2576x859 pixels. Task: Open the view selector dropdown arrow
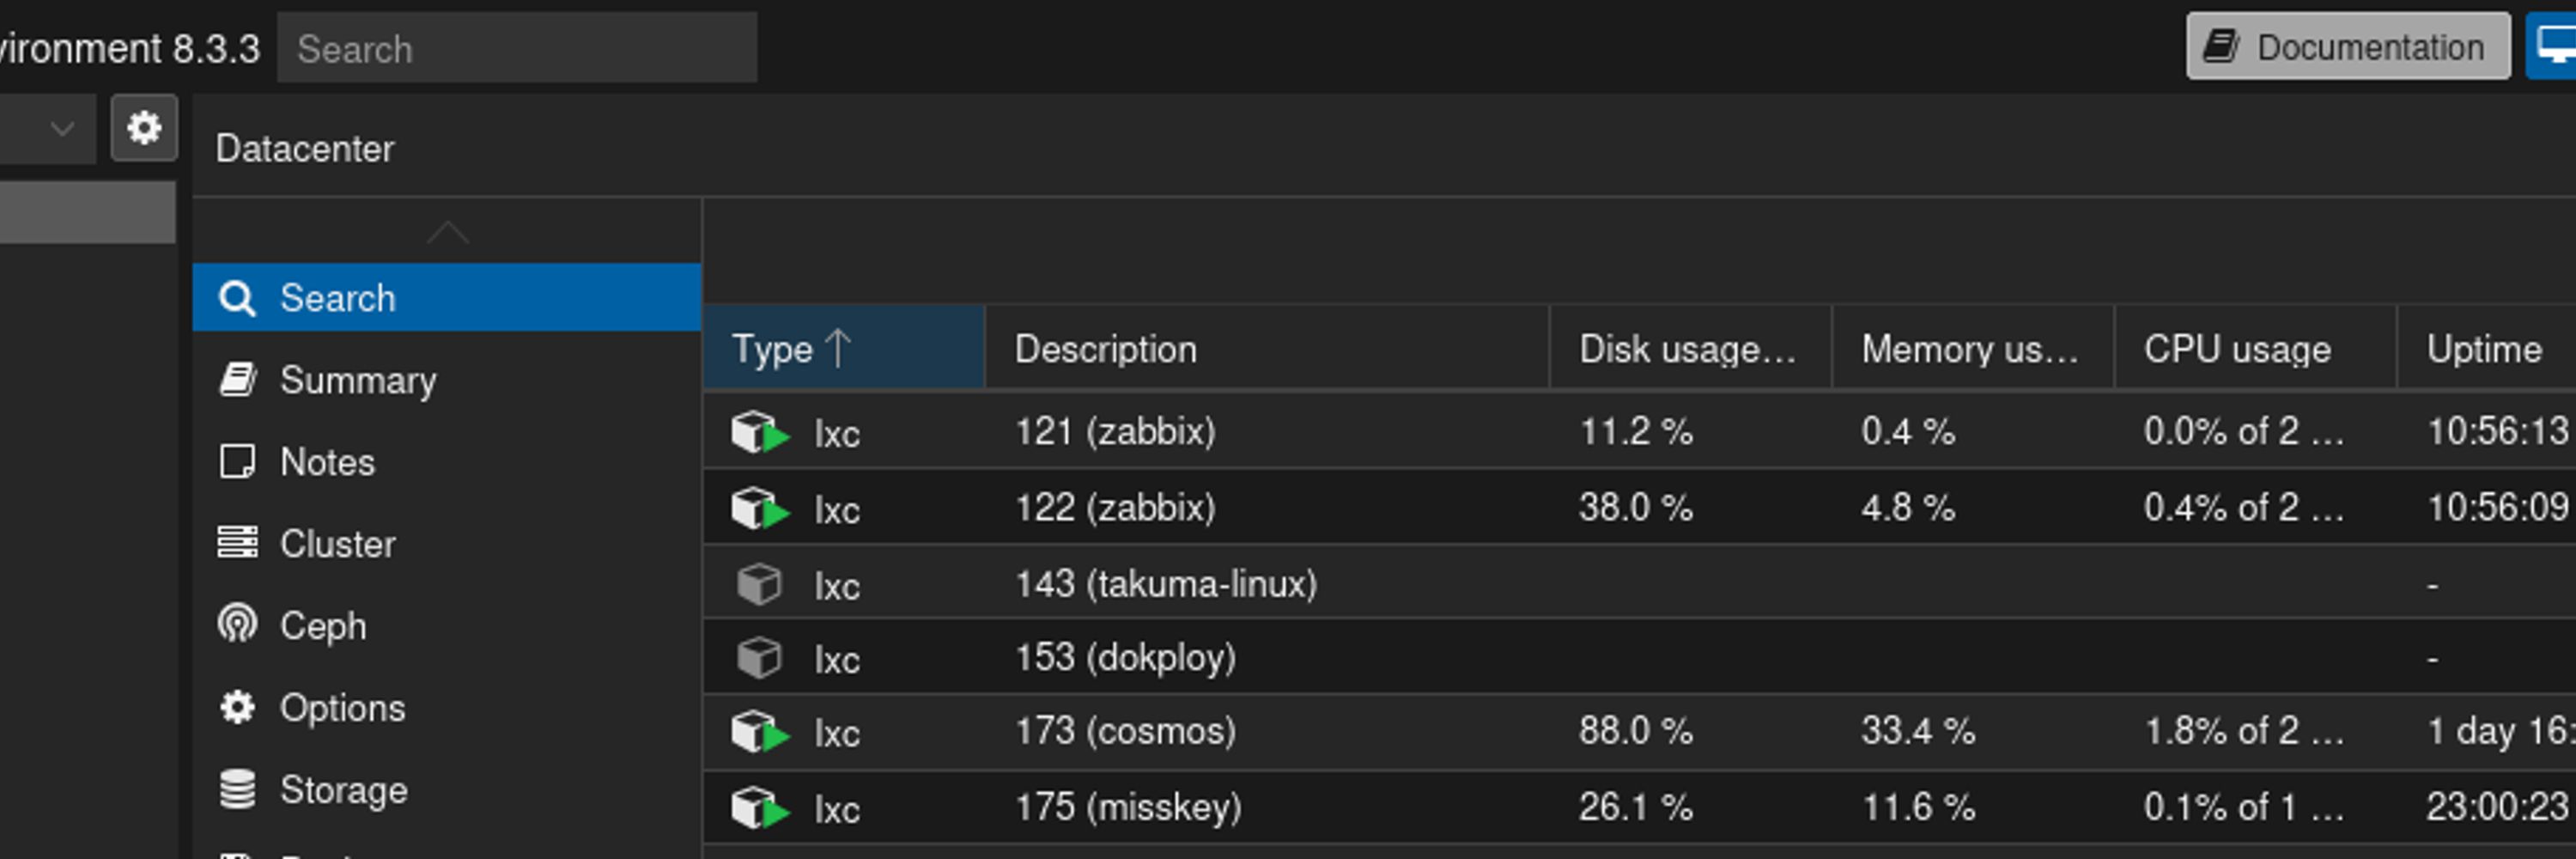(62, 128)
